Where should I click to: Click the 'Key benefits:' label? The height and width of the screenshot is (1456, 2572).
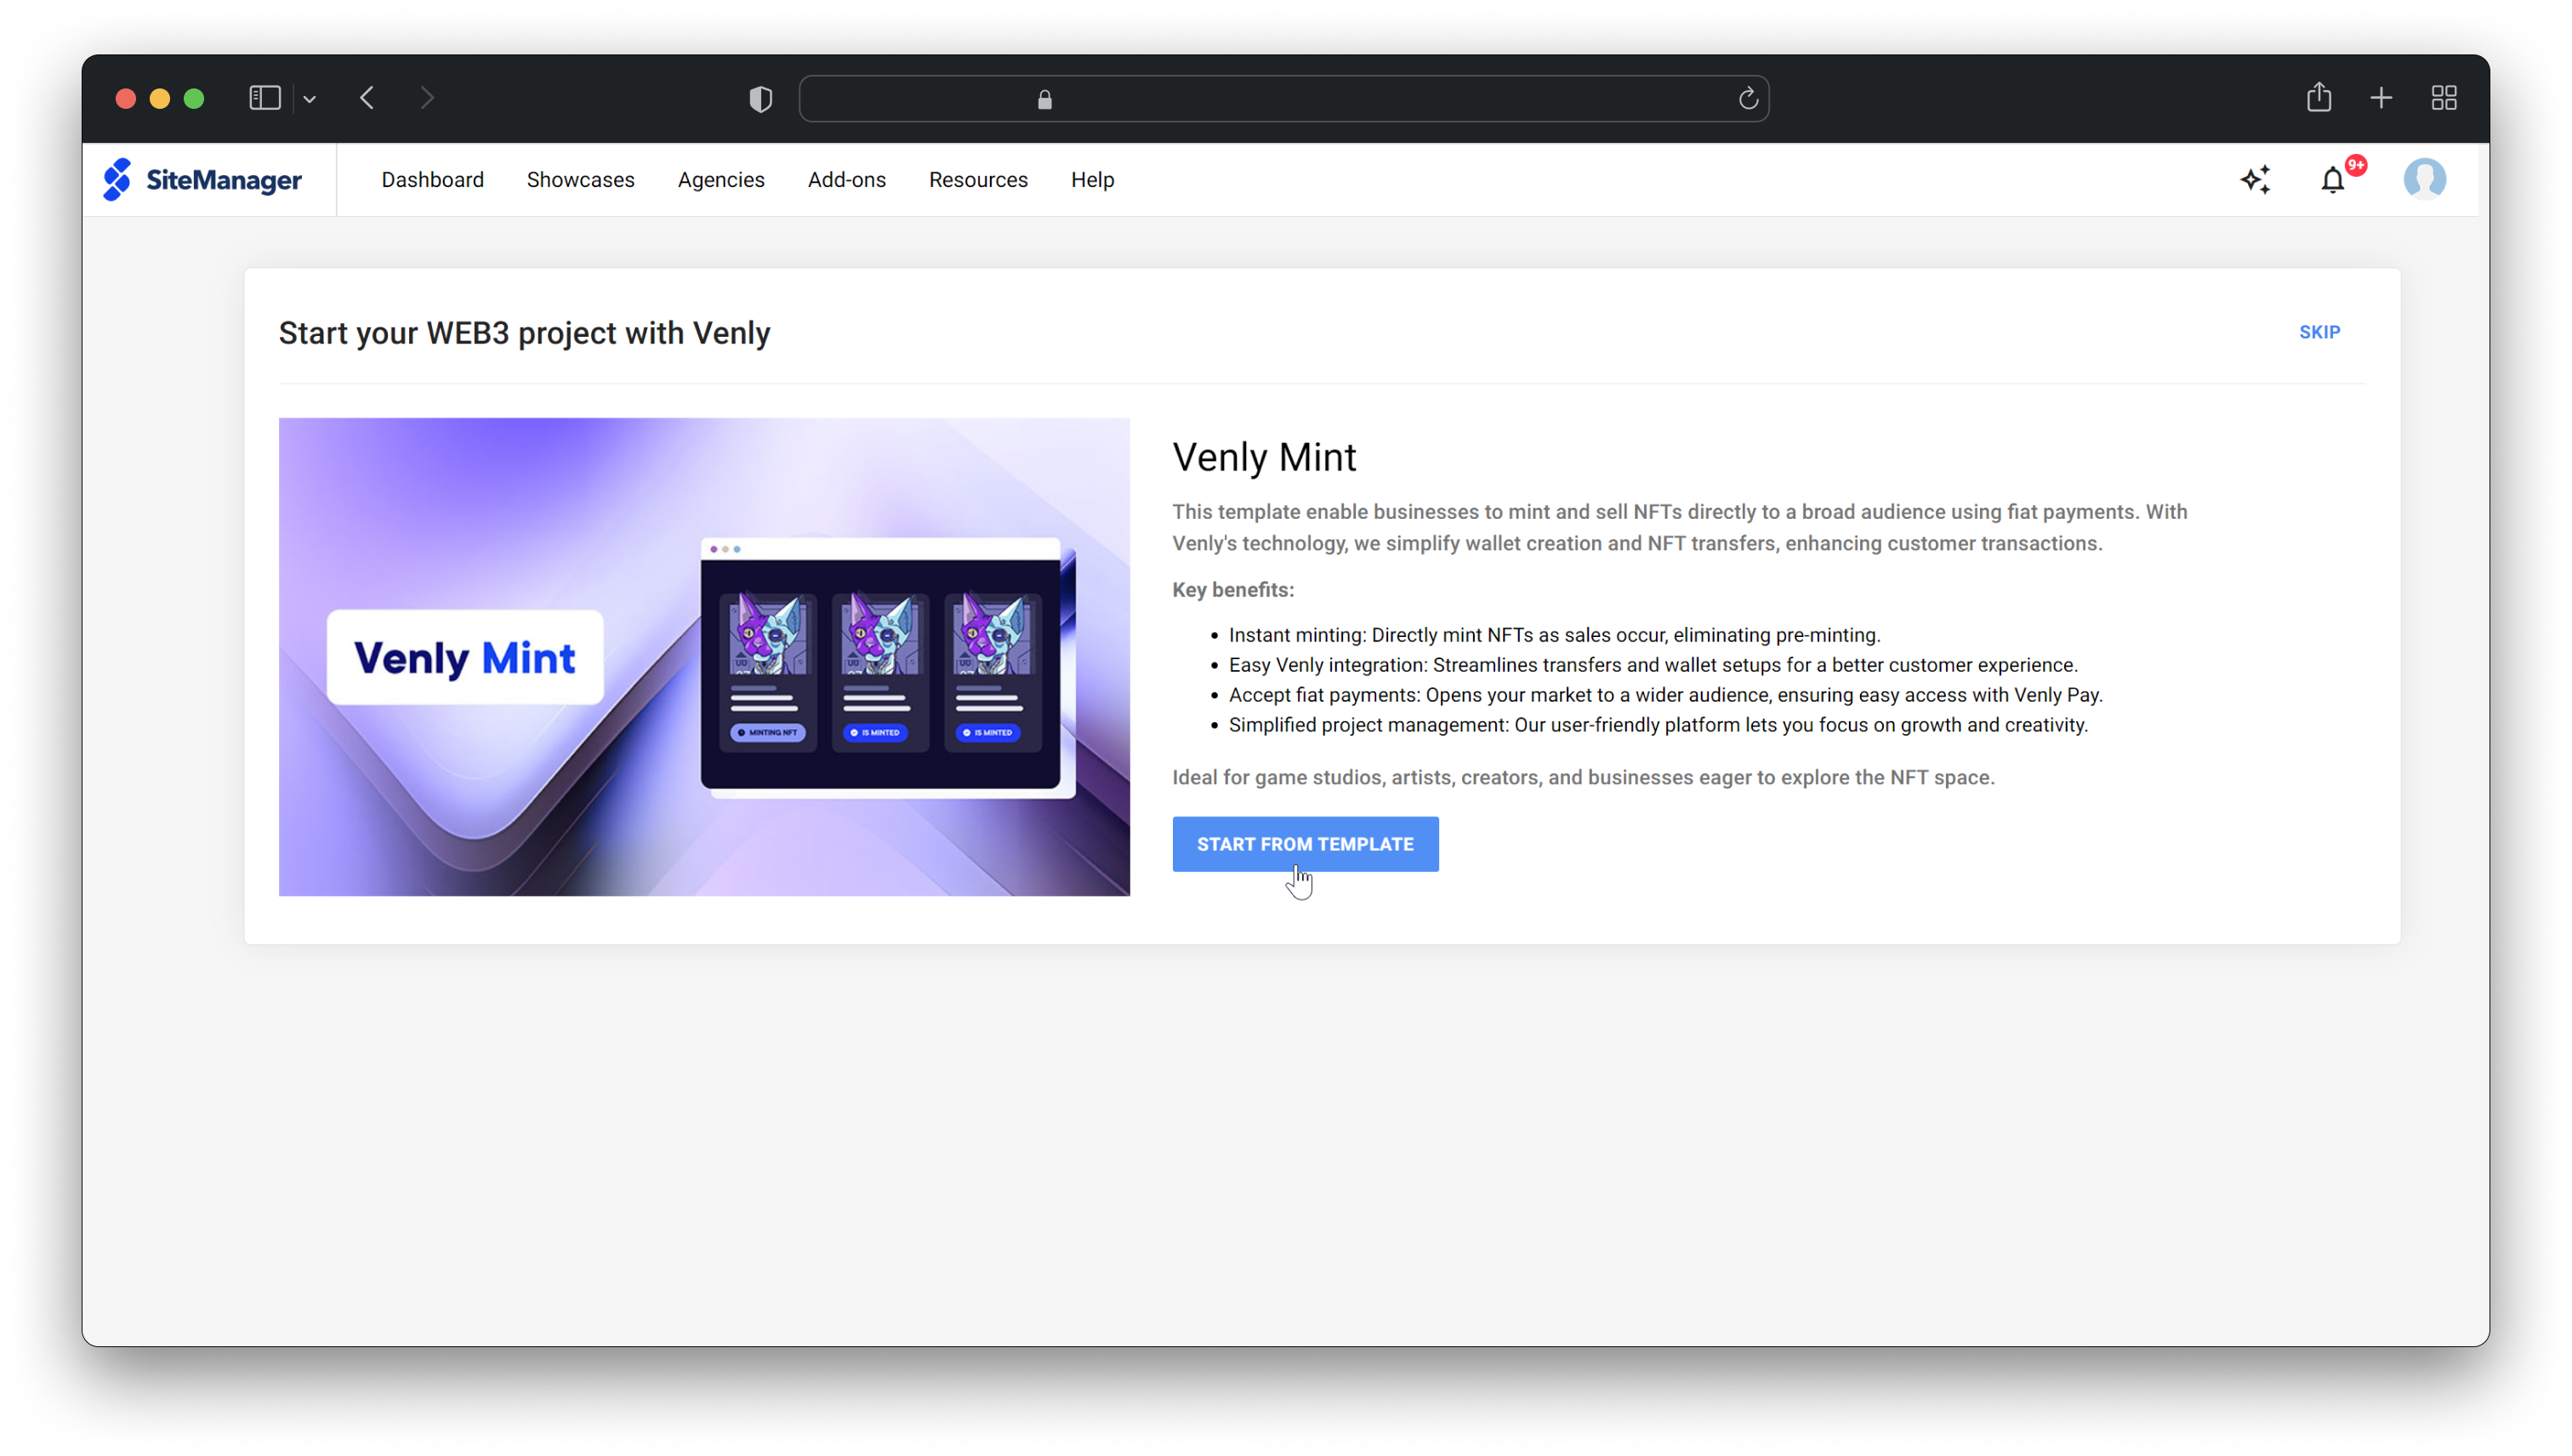(x=1232, y=590)
